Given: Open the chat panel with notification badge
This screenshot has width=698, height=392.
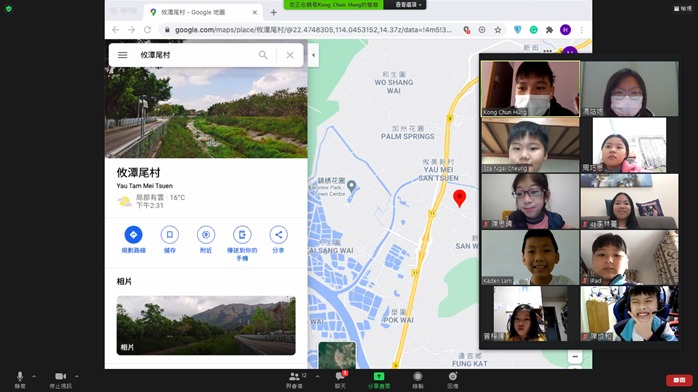Looking at the screenshot, I should point(340,379).
